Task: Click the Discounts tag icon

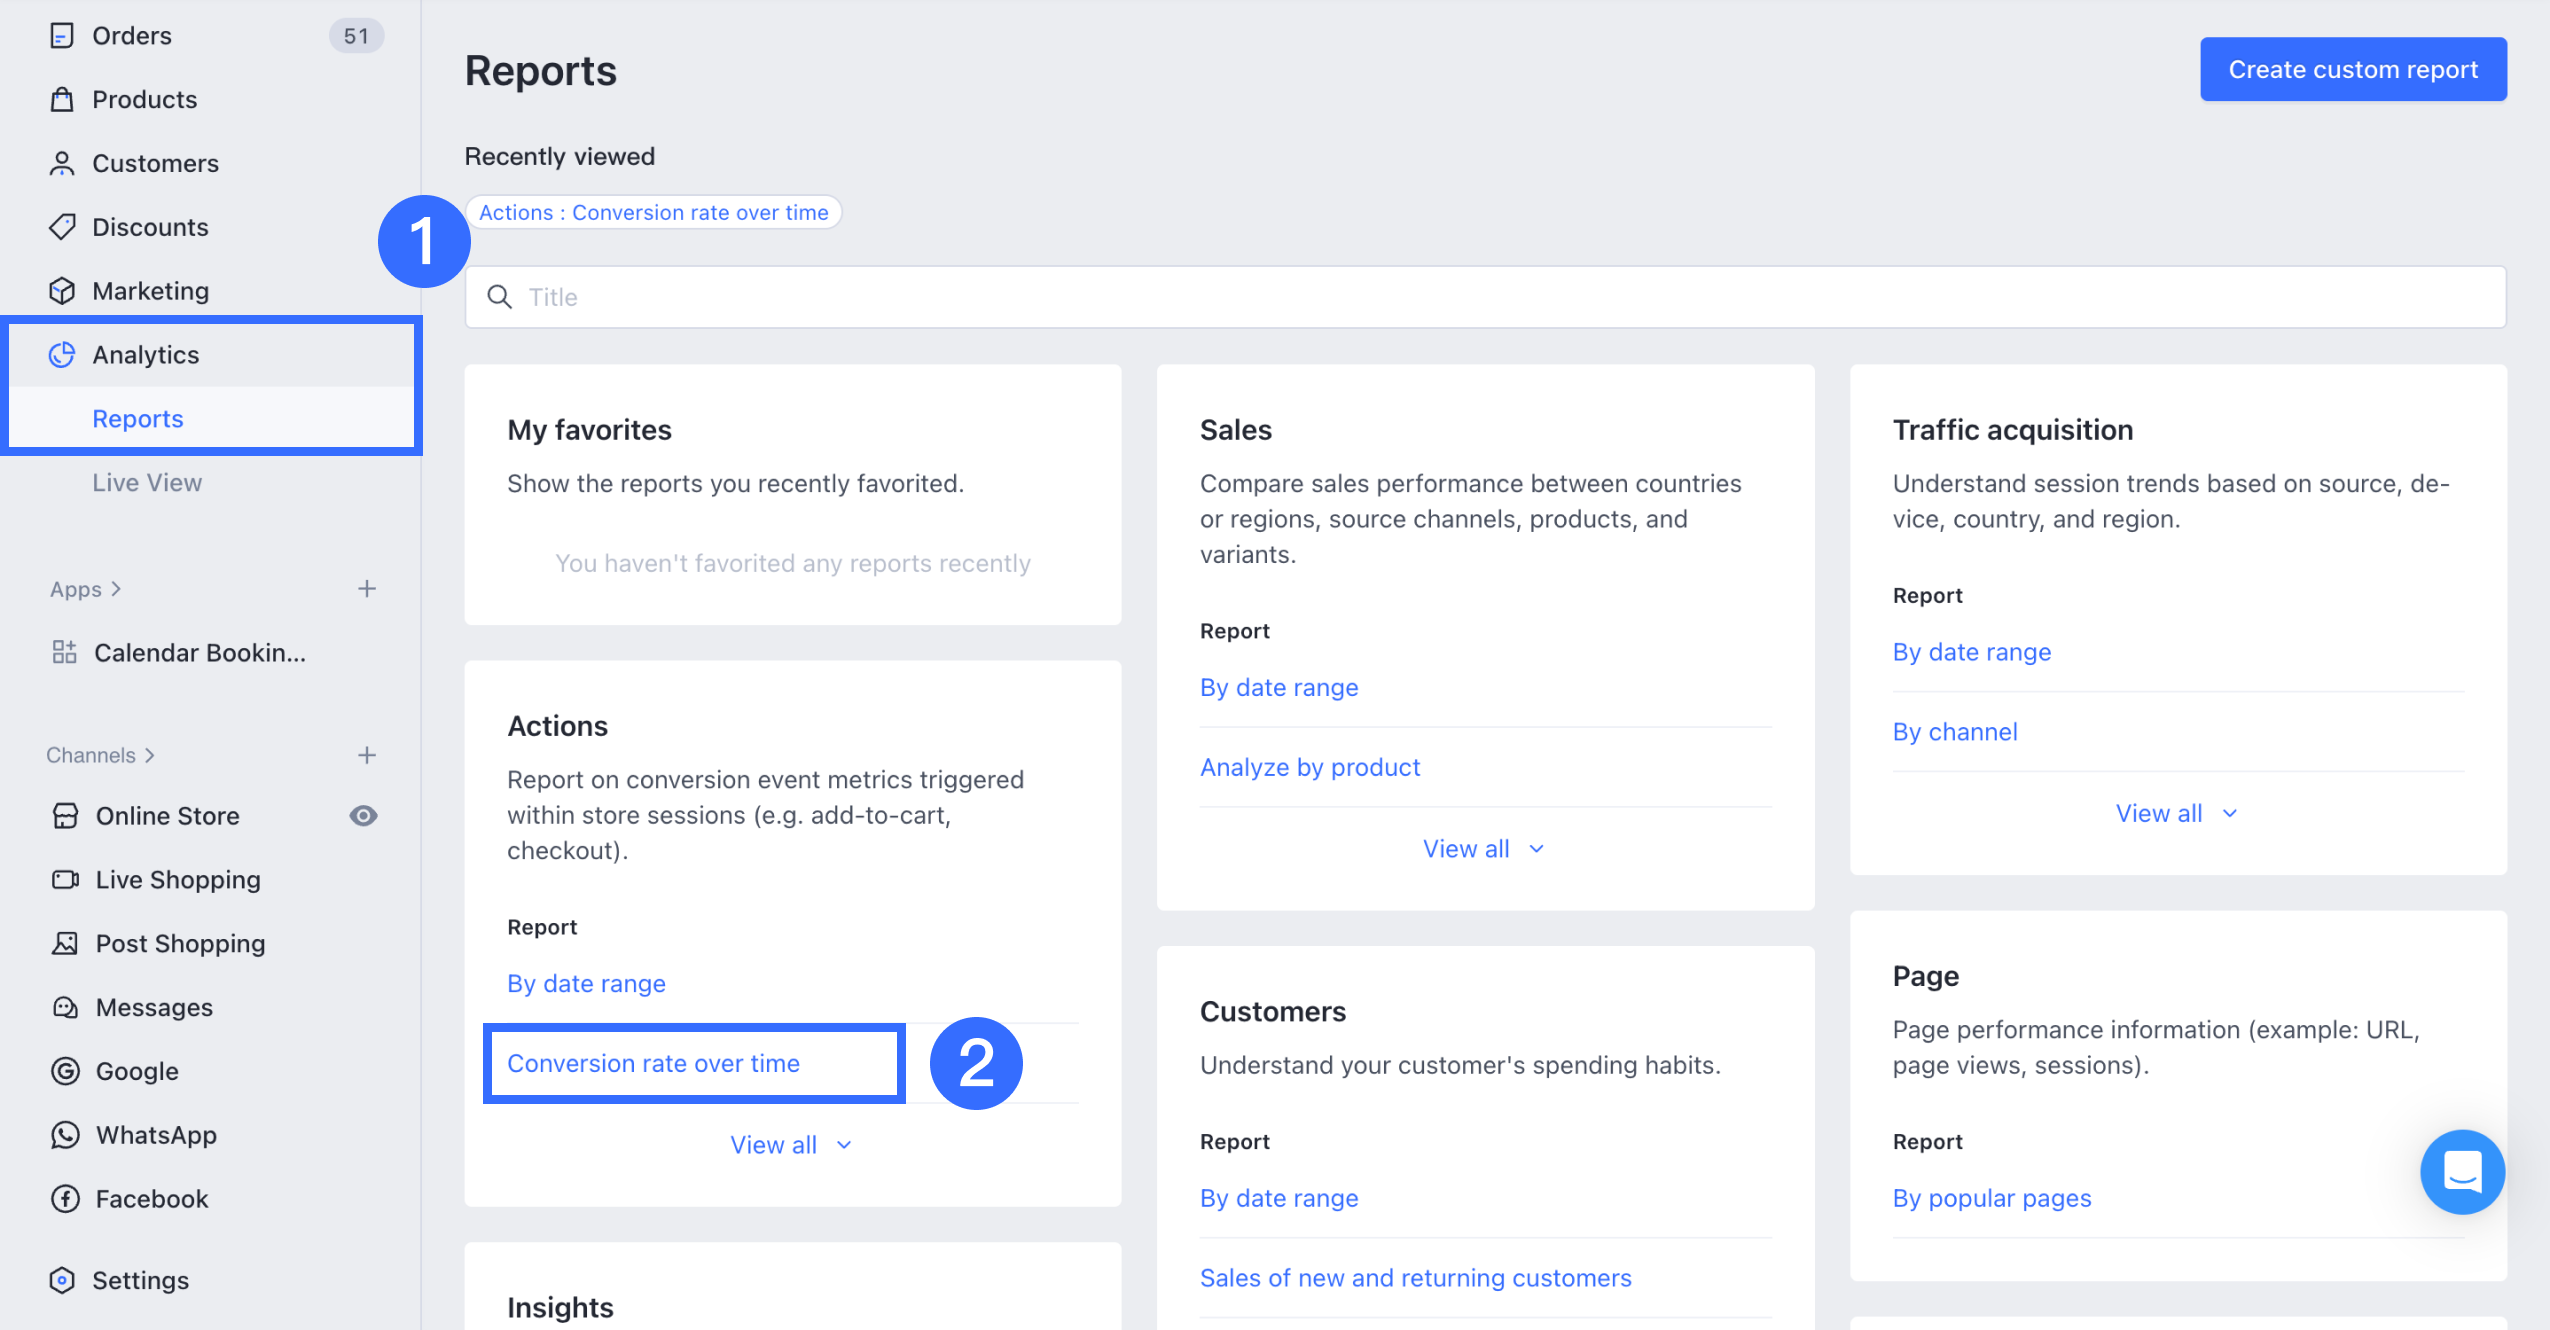Action: 62,227
